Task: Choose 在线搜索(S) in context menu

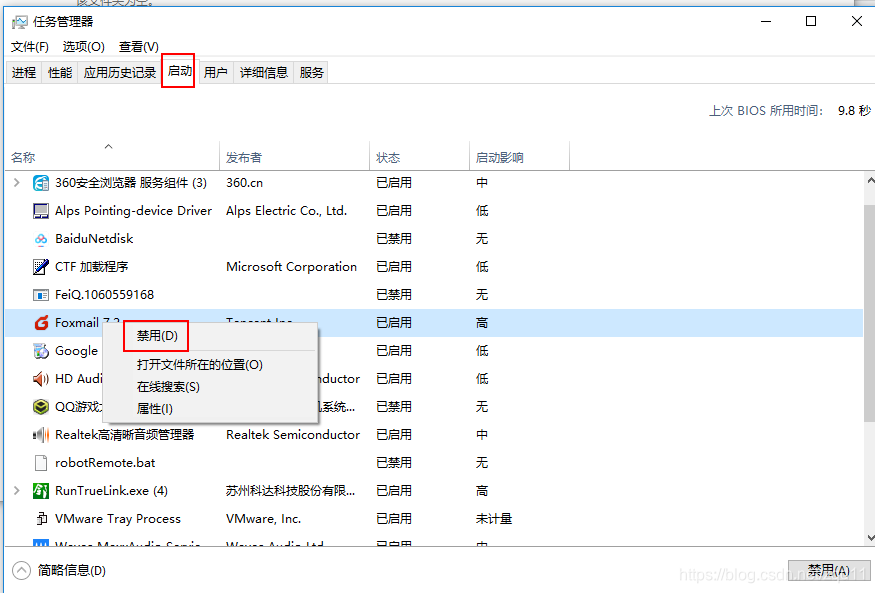Action: click(210, 387)
